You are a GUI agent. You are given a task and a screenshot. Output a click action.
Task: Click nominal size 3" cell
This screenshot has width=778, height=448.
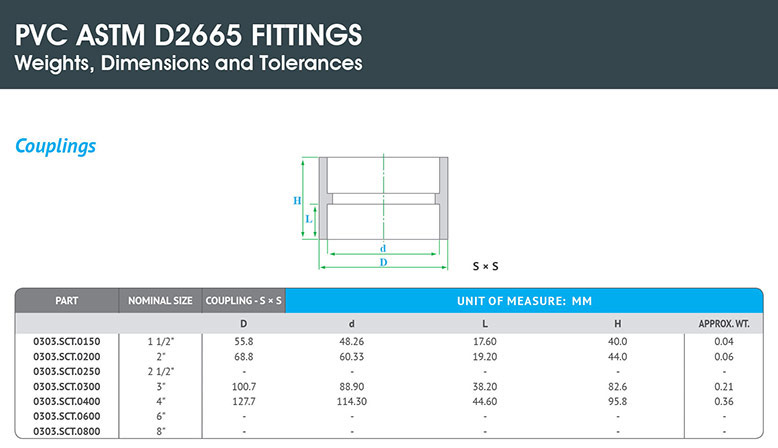click(161, 386)
